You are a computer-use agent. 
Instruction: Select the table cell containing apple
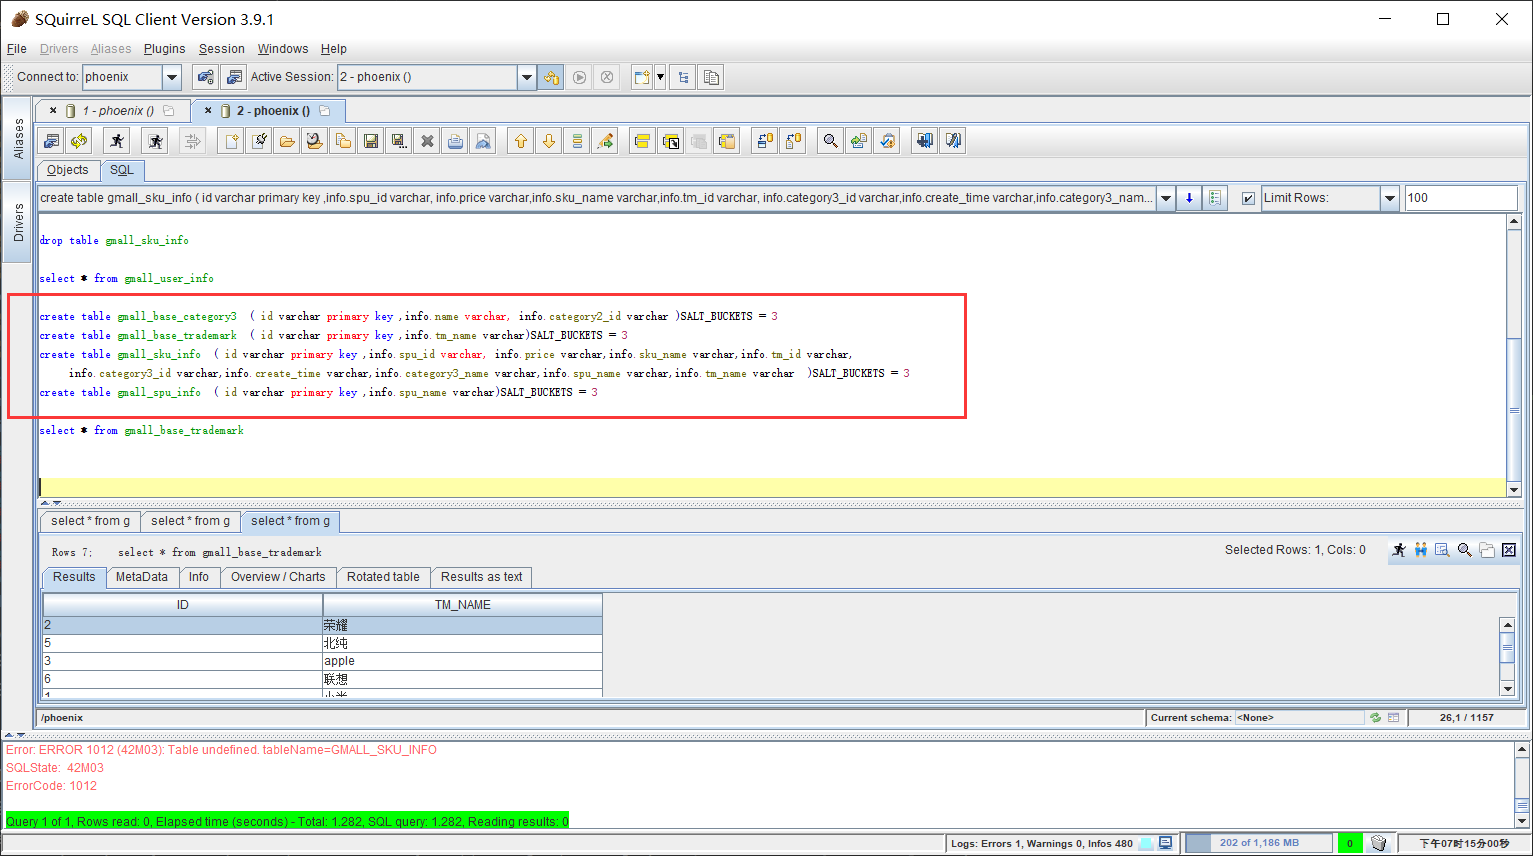[463, 661]
